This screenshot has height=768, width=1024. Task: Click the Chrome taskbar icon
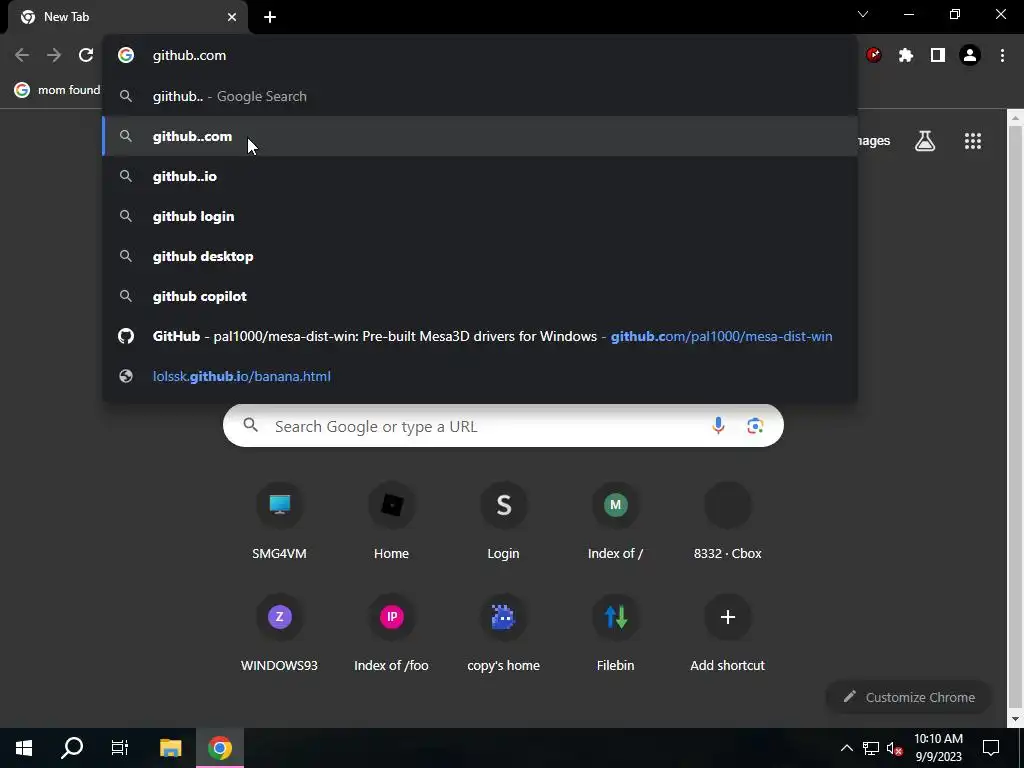coord(220,748)
